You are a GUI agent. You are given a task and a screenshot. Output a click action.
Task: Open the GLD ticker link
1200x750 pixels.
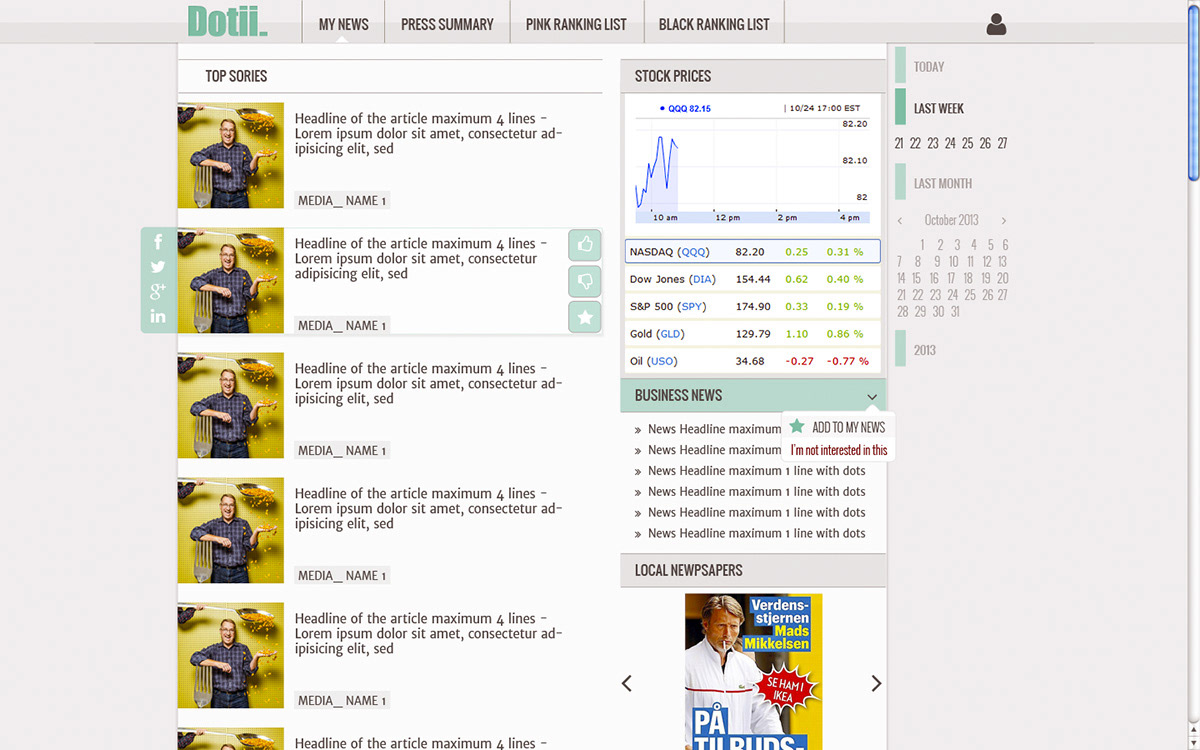(670, 333)
